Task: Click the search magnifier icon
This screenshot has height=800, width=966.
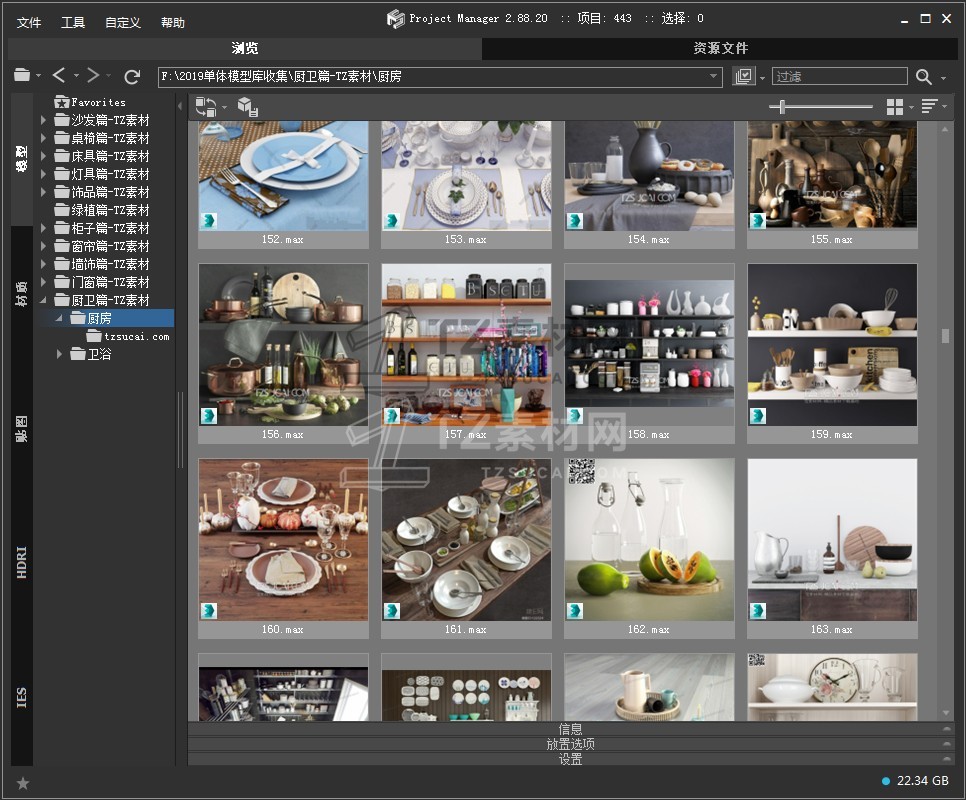Action: pyautogui.click(x=924, y=77)
